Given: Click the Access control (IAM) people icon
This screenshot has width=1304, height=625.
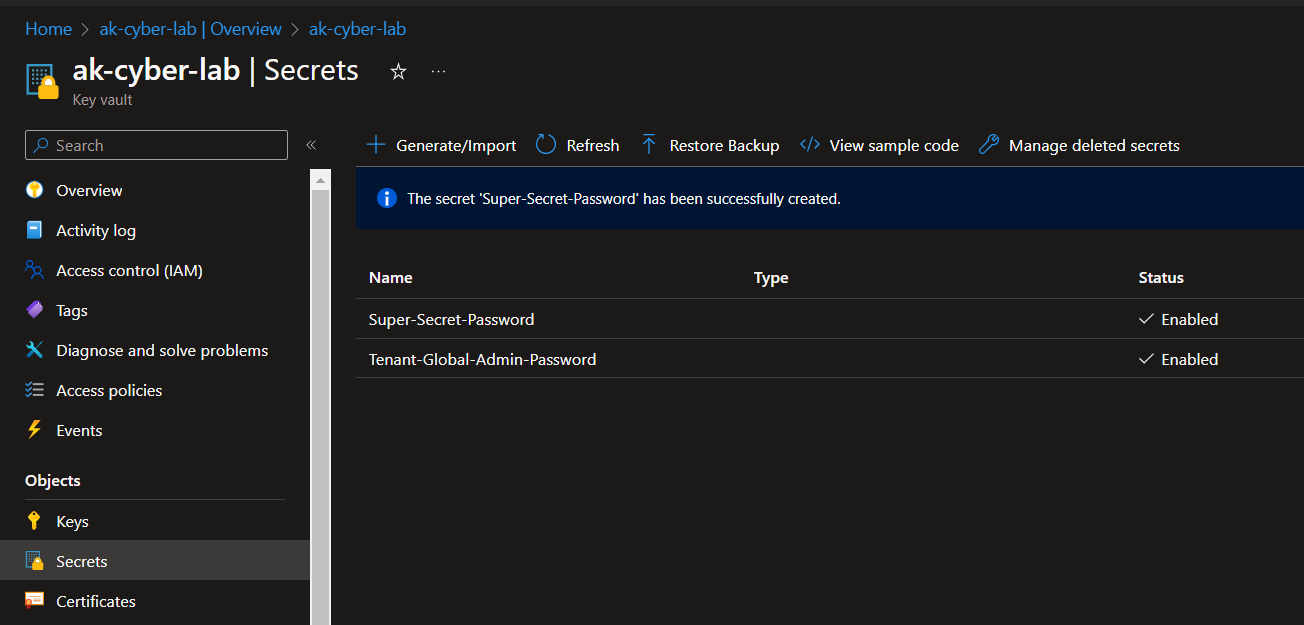Looking at the screenshot, I should click(x=35, y=270).
